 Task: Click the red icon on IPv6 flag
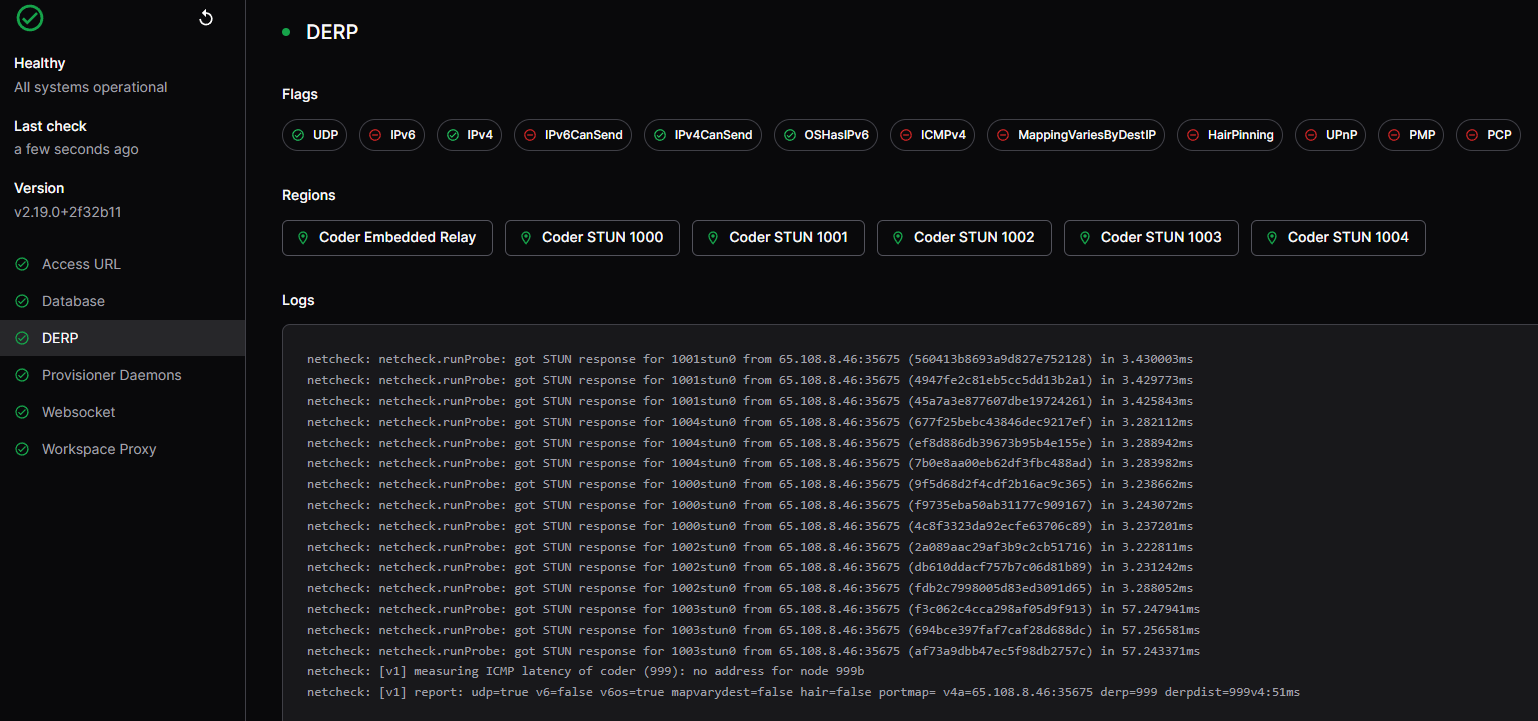pos(375,135)
